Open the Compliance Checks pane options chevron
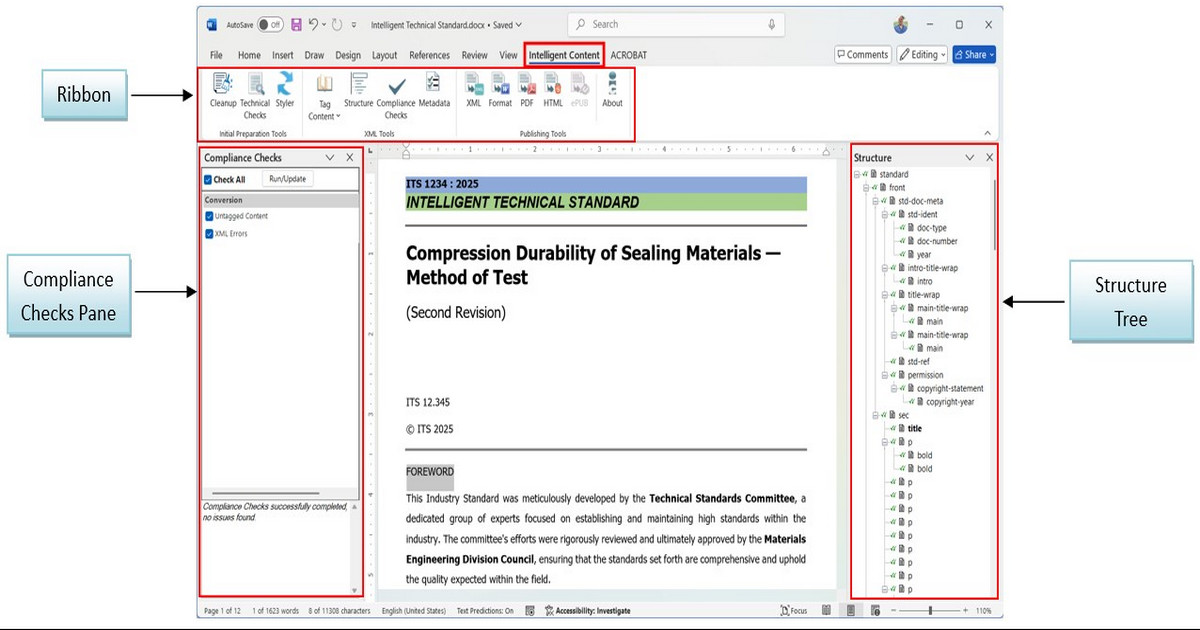The width and height of the screenshot is (1200, 630). [x=329, y=157]
